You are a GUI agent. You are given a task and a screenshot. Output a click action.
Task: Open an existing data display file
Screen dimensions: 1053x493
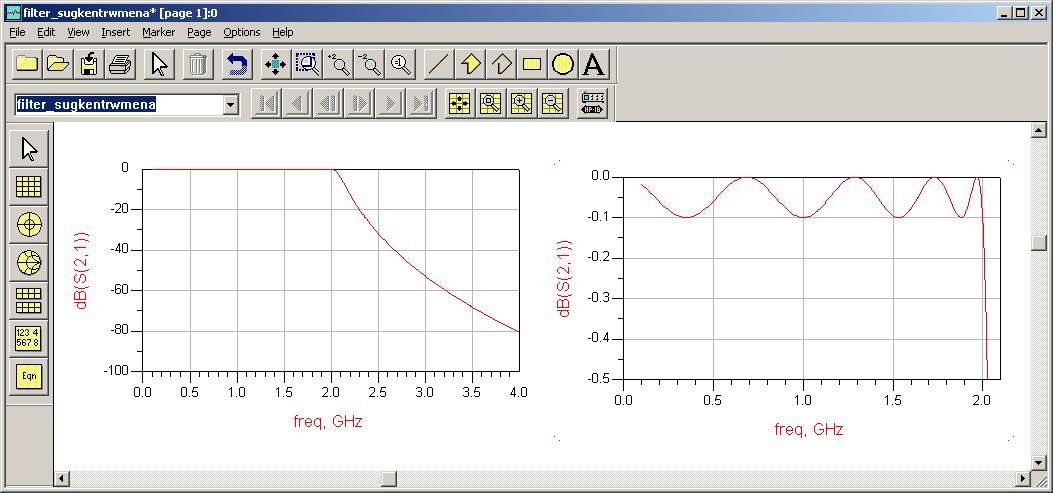point(58,64)
